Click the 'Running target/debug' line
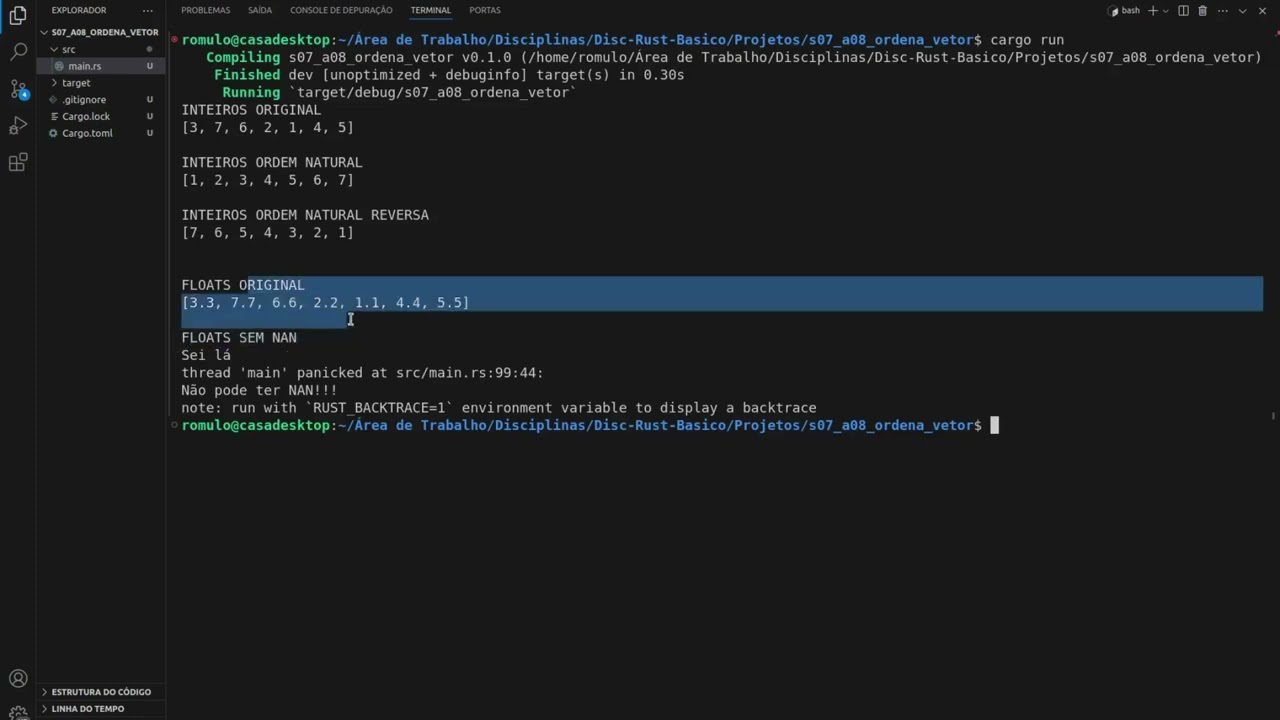Viewport: 1280px width, 720px height. tap(400, 92)
